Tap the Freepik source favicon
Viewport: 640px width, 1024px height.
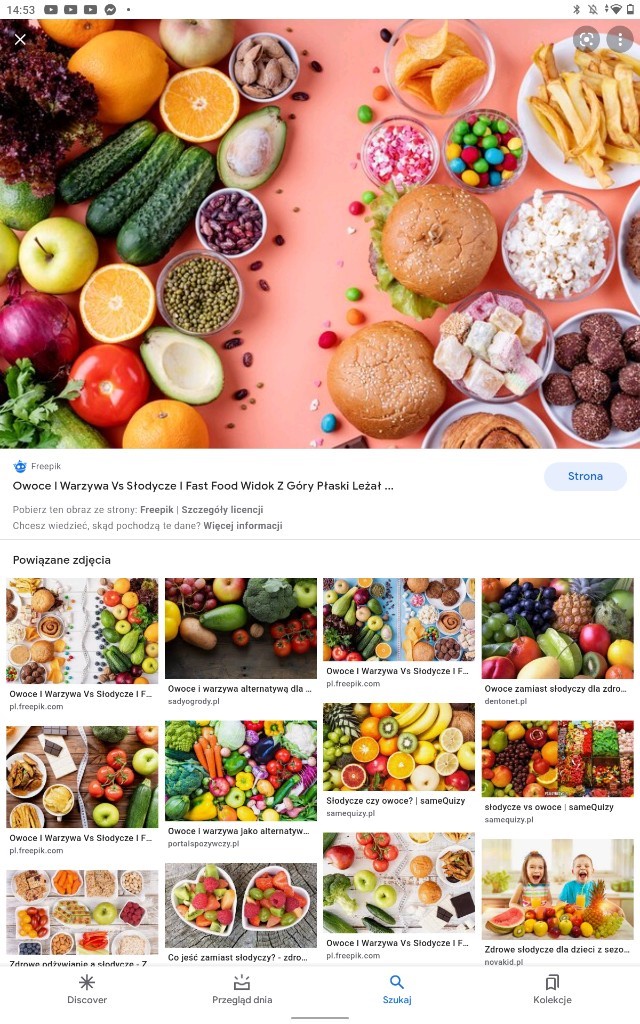pos(20,466)
